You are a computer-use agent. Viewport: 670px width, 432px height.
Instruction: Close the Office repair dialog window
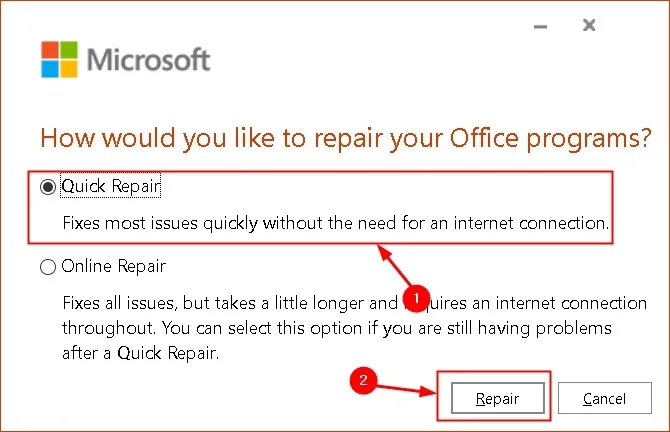(589, 25)
